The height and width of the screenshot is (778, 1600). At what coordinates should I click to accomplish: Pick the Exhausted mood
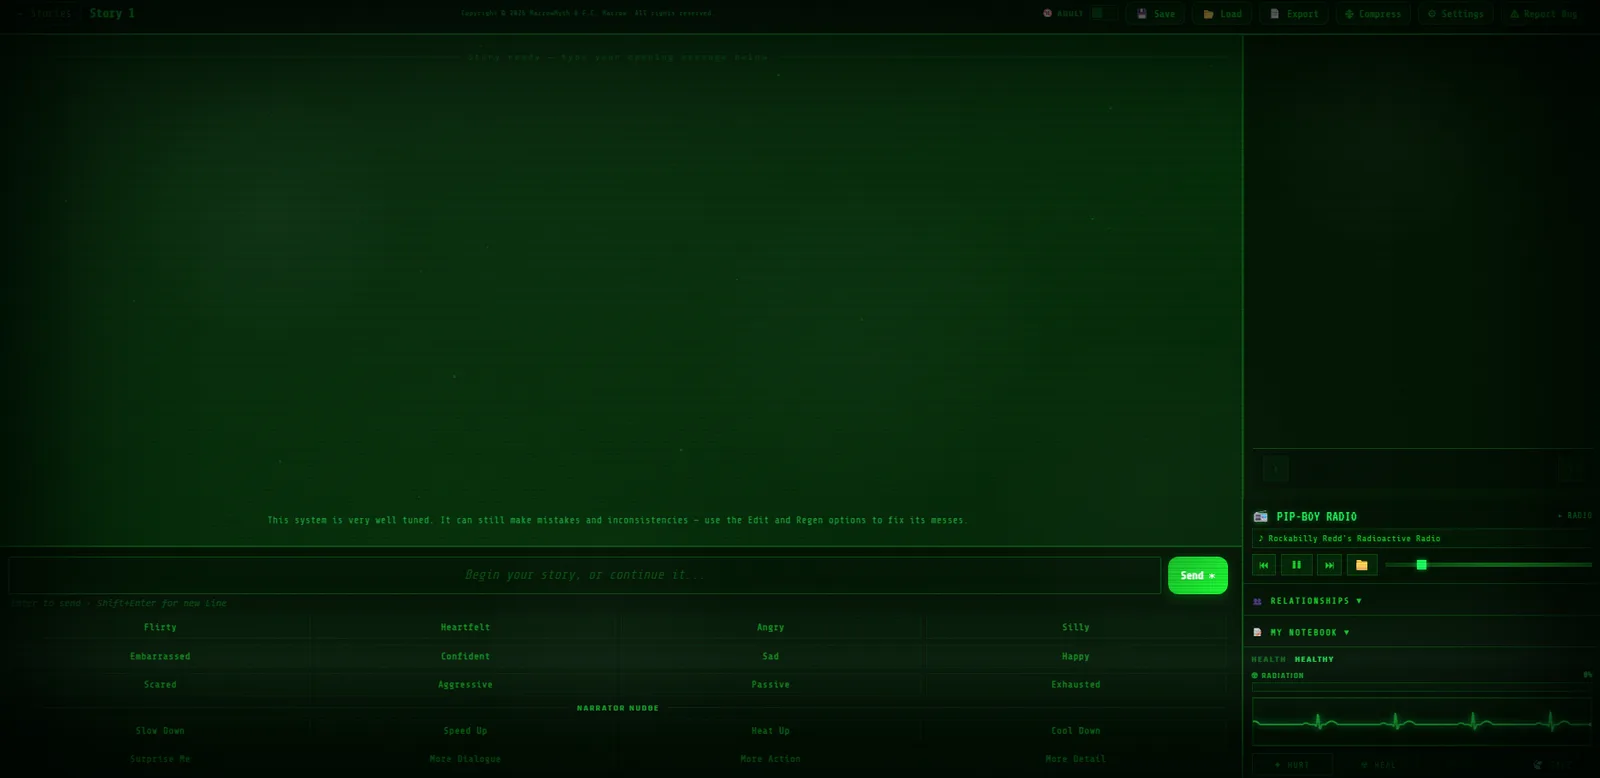(x=1075, y=684)
